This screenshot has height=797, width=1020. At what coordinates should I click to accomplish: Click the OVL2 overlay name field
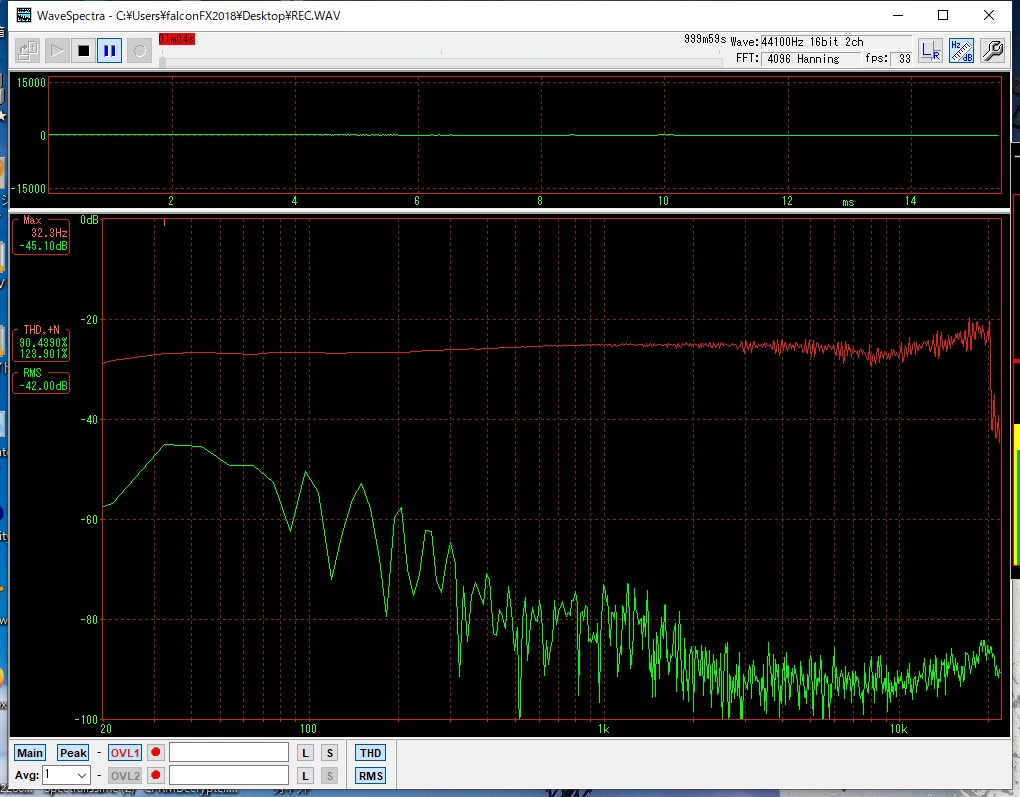click(229, 775)
